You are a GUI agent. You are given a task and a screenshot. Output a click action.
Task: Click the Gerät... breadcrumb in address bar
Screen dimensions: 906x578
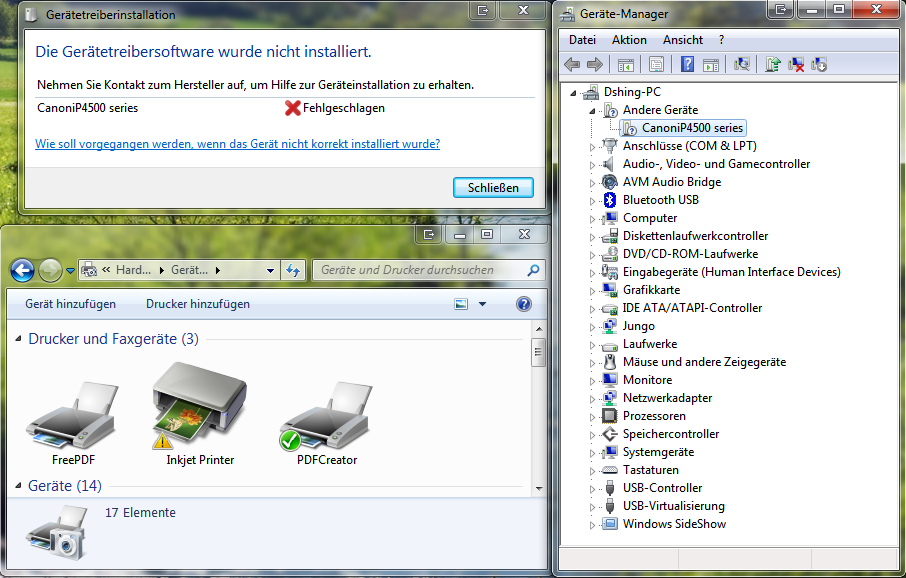[189, 270]
